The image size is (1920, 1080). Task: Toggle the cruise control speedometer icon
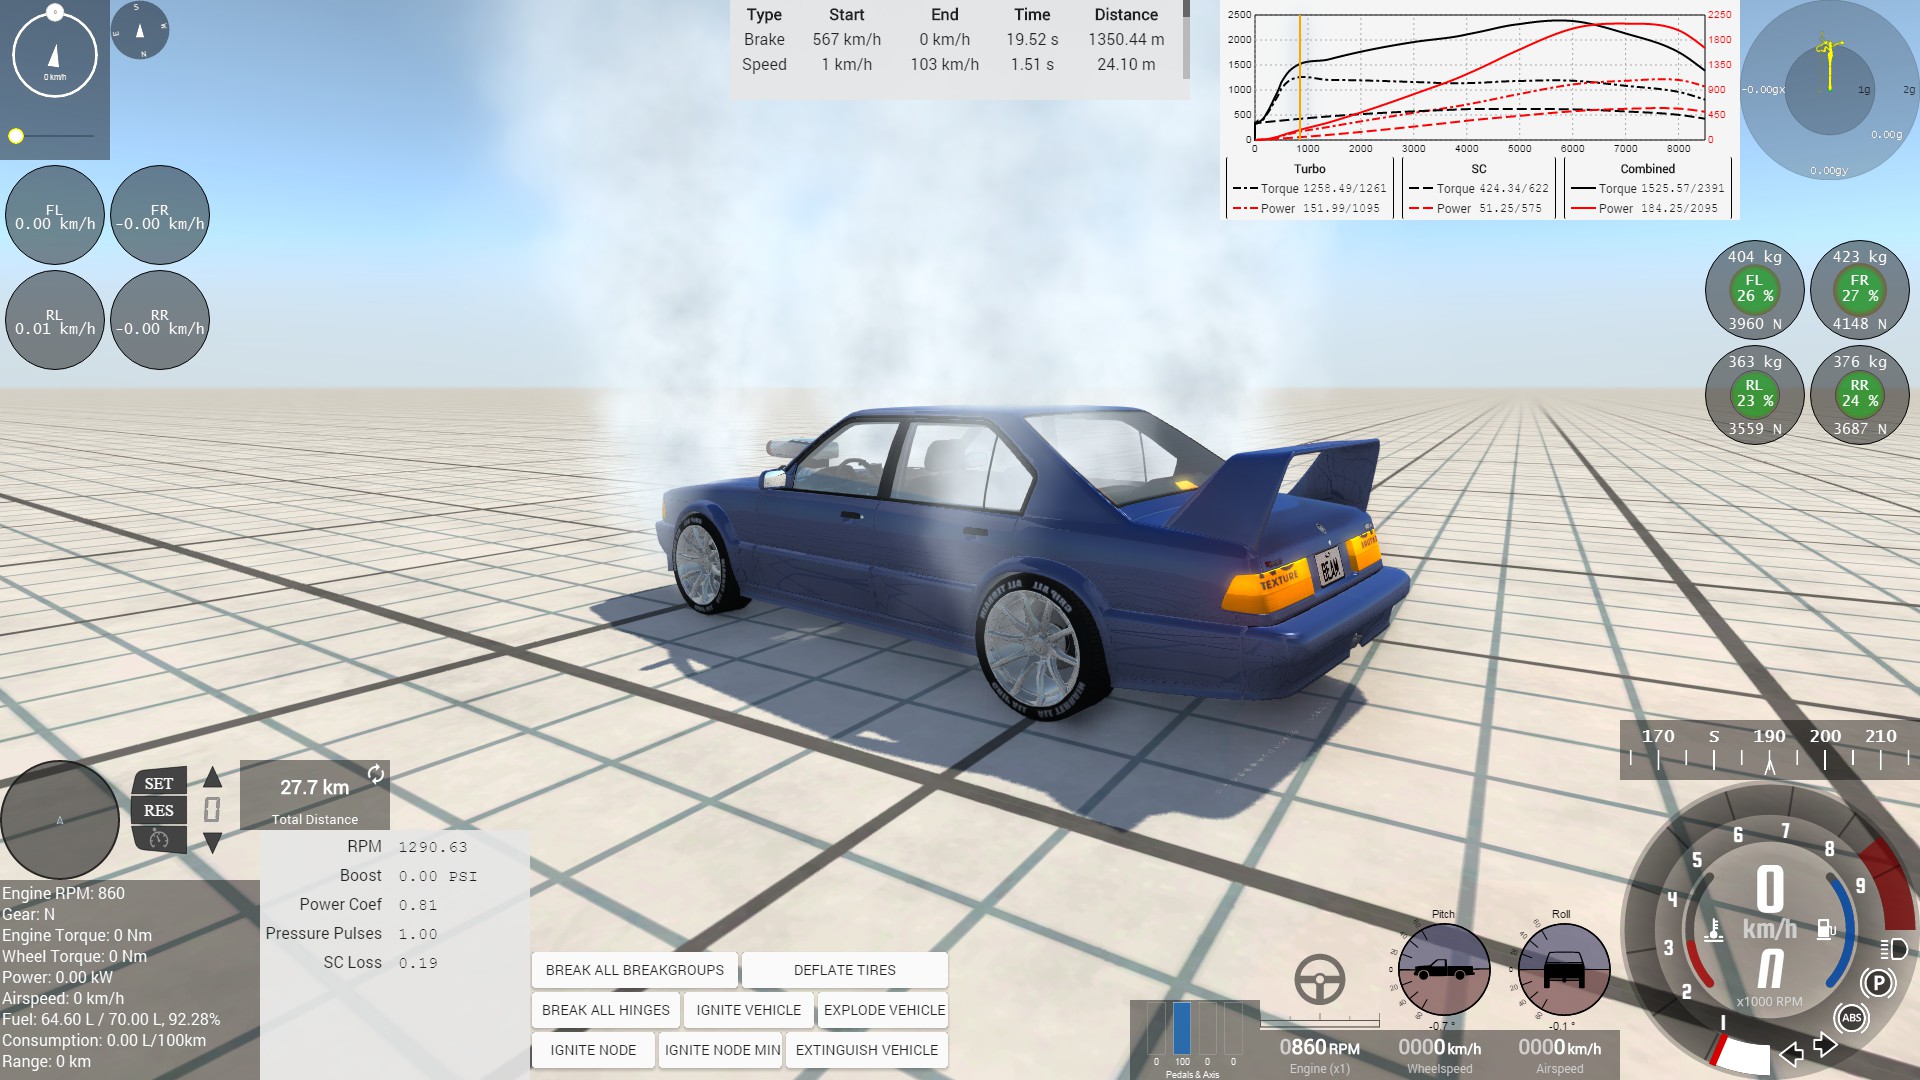(x=159, y=839)
